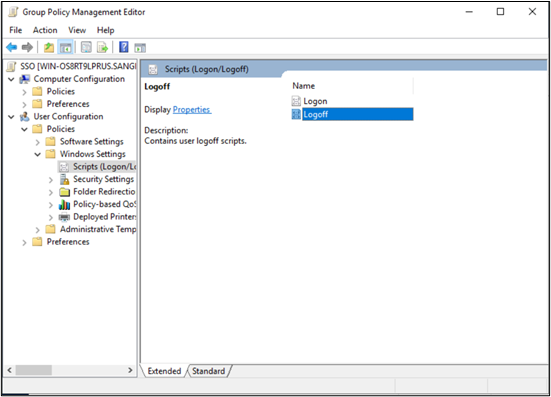Image resolution: width=551 pixels, height=397 pixels.
Task: Expand the Policy-based QoS node
Action: coord(51,205)
